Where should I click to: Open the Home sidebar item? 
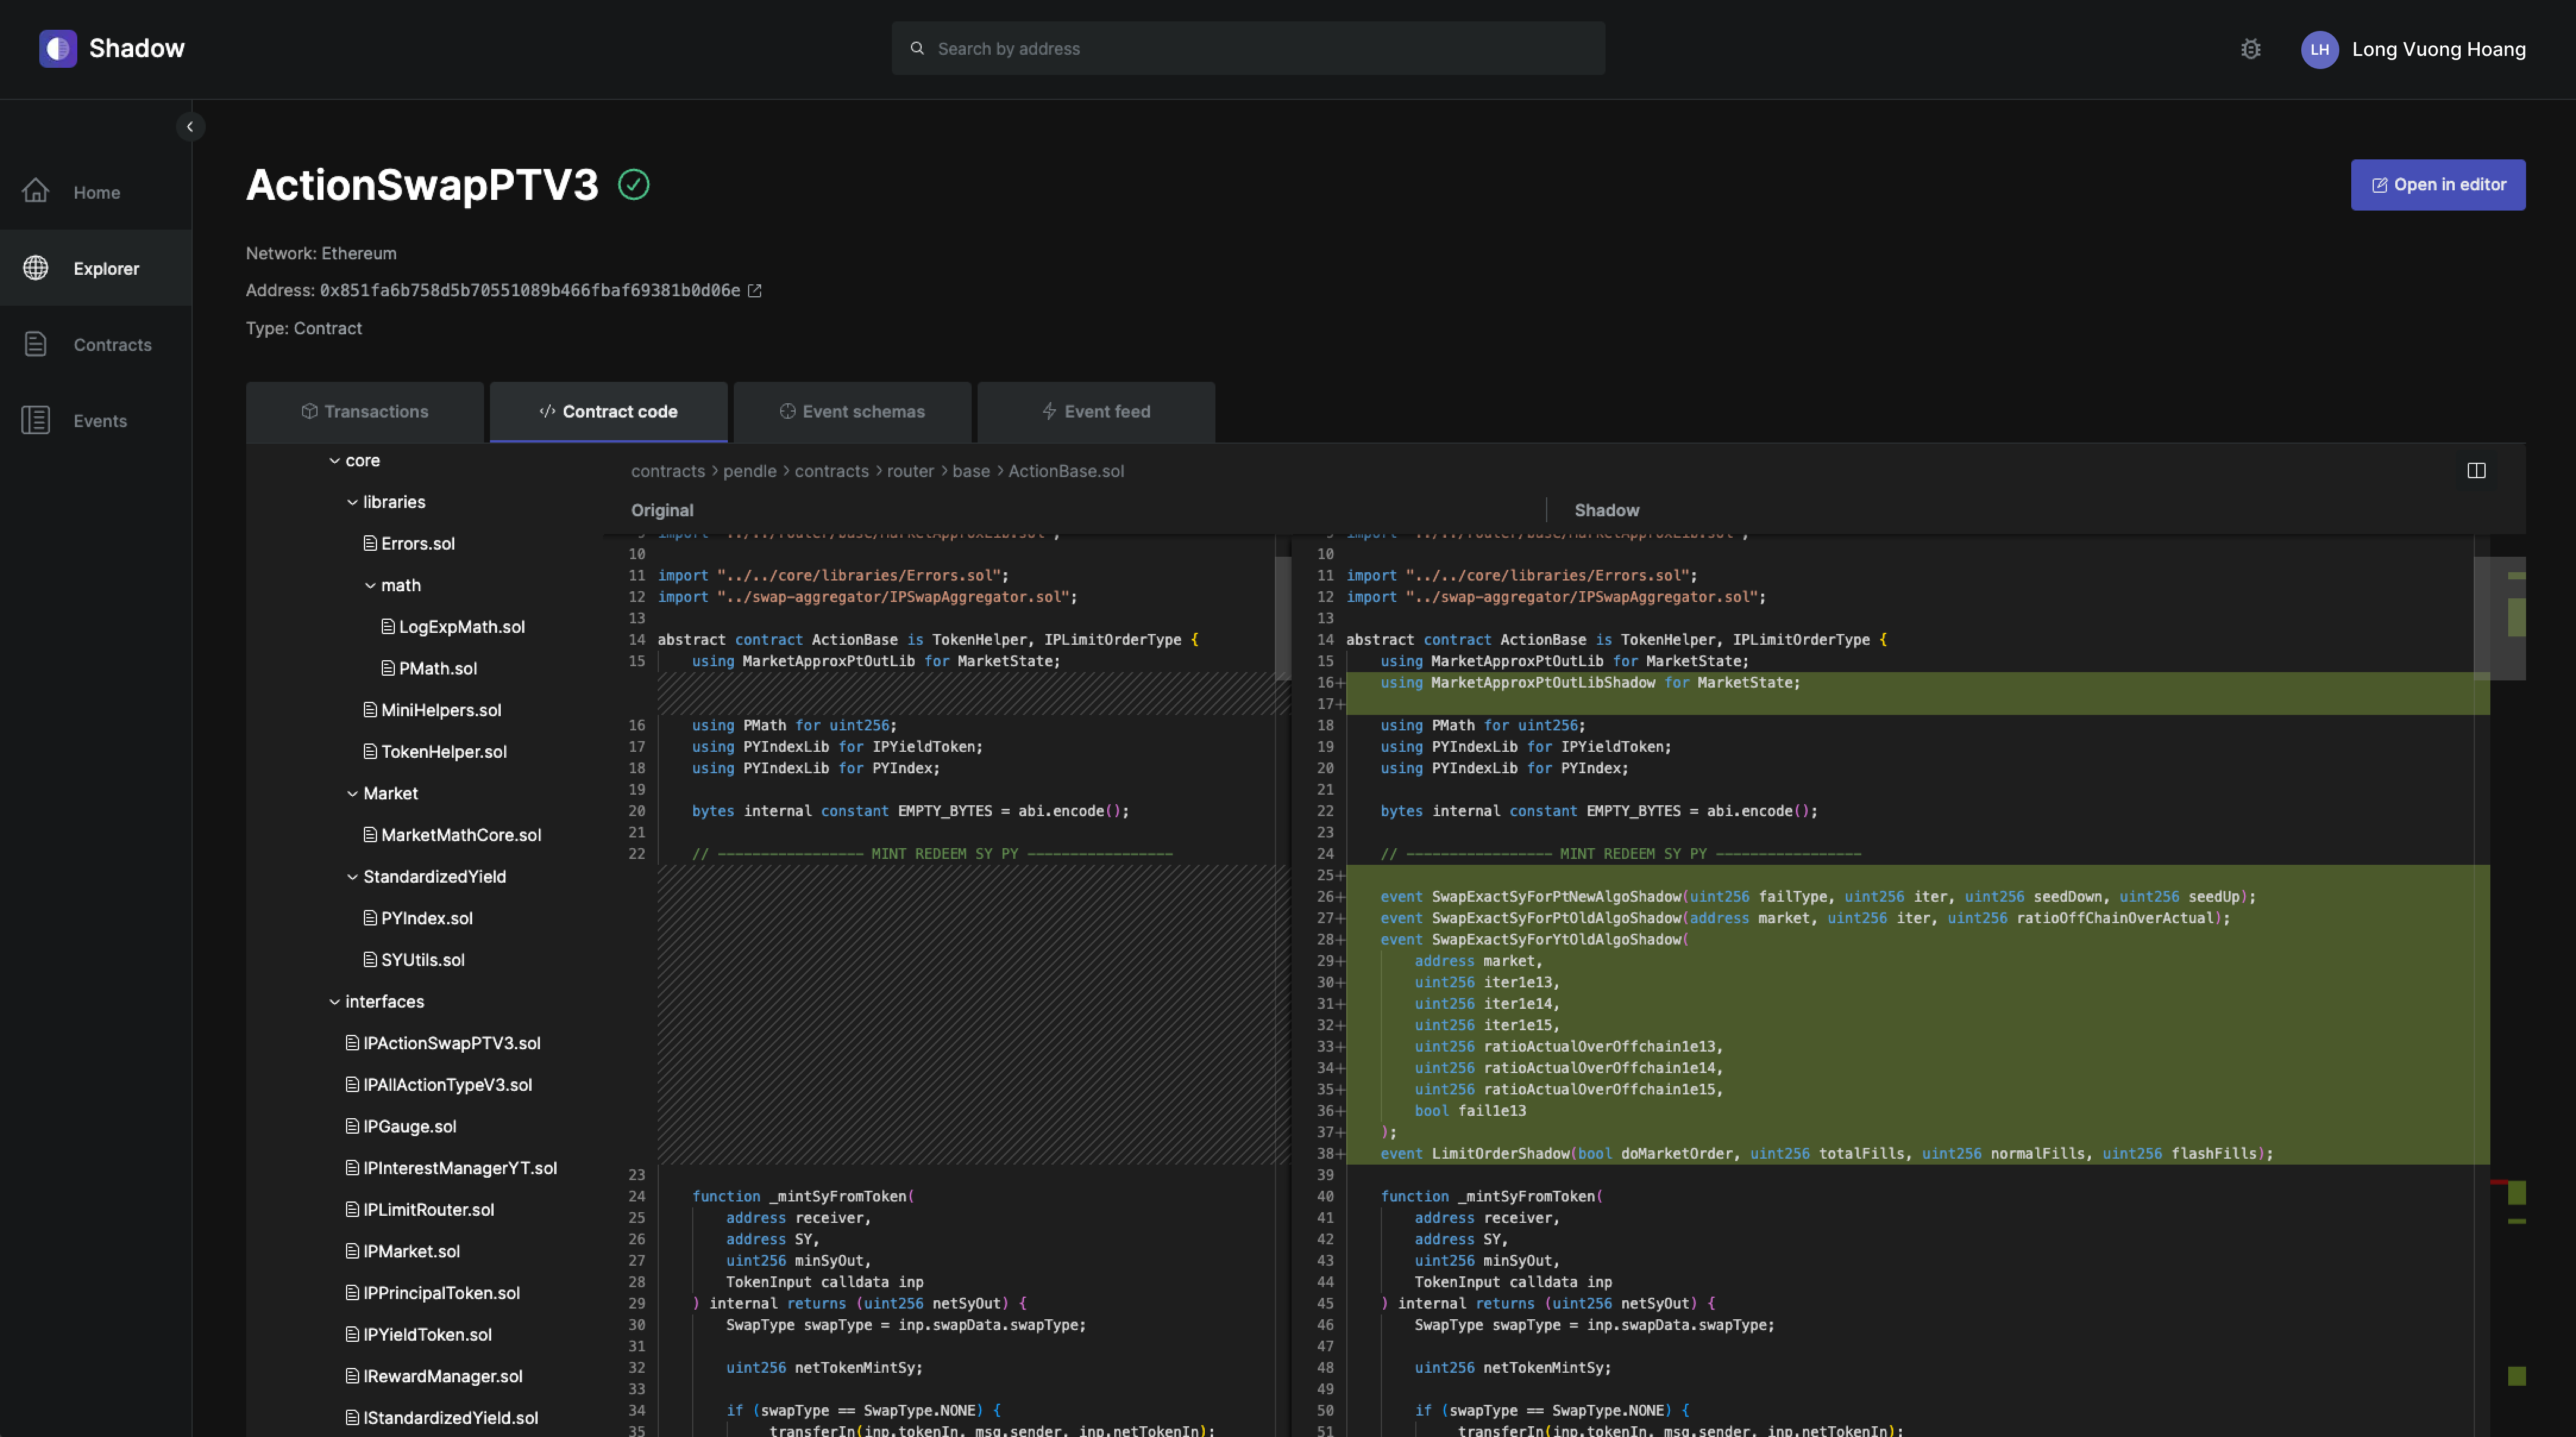pyautogui.click(x=96, y=192)
